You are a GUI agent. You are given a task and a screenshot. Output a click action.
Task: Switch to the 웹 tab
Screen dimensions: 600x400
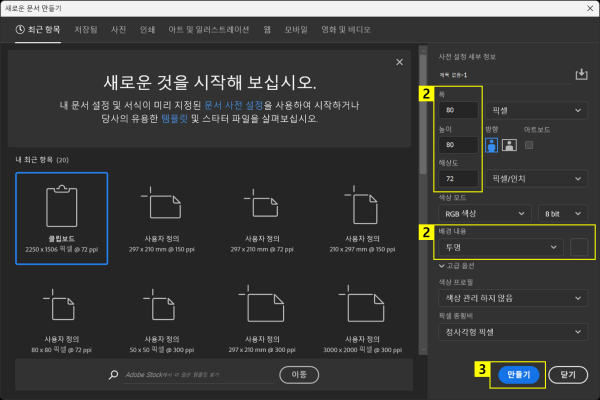[x=267, y=29]
